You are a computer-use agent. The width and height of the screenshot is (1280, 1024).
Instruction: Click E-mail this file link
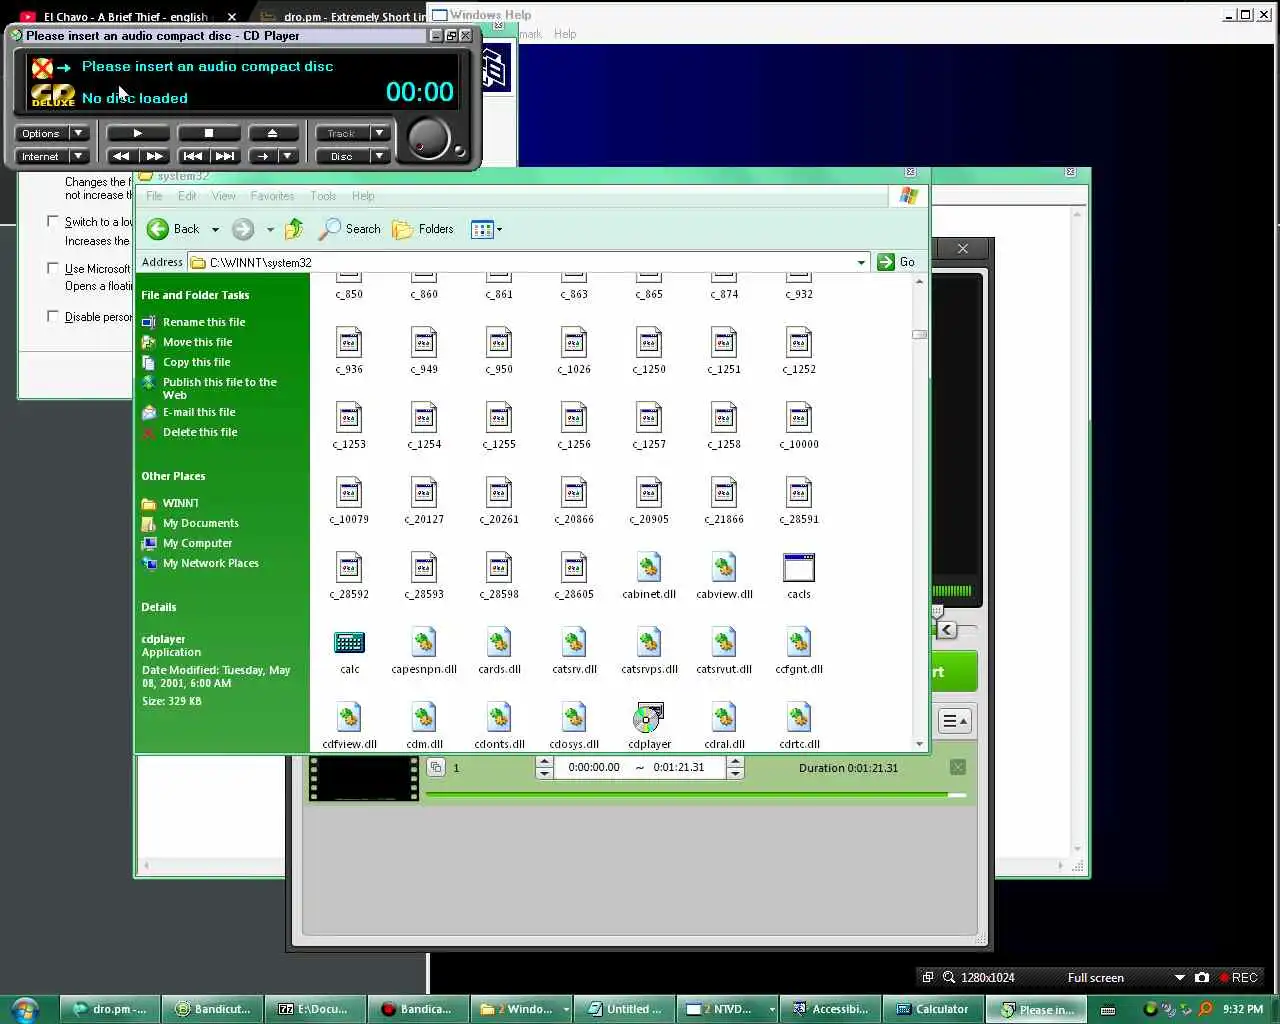point(199,412)
